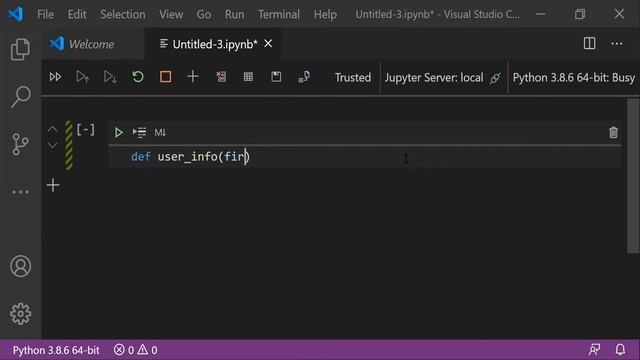The width and height of the screenshot is (640, 360).
Task: Restart the Jupyter kernel
Action: 138,77
